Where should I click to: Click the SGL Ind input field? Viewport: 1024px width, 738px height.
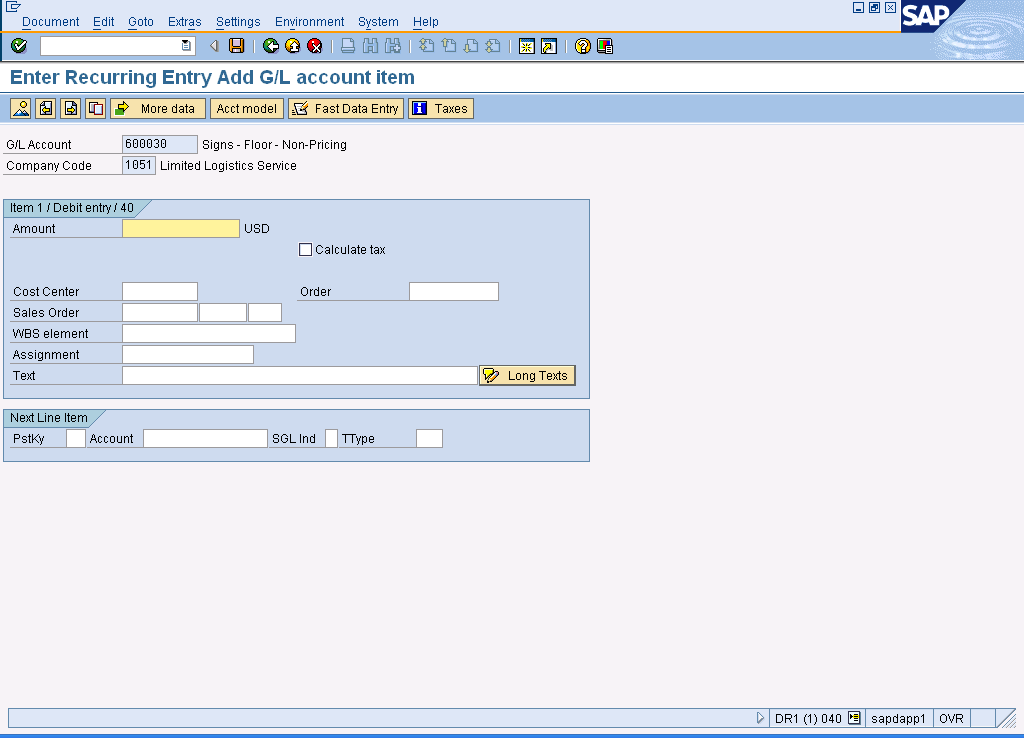pyautogui.click(x=331, y=438)
